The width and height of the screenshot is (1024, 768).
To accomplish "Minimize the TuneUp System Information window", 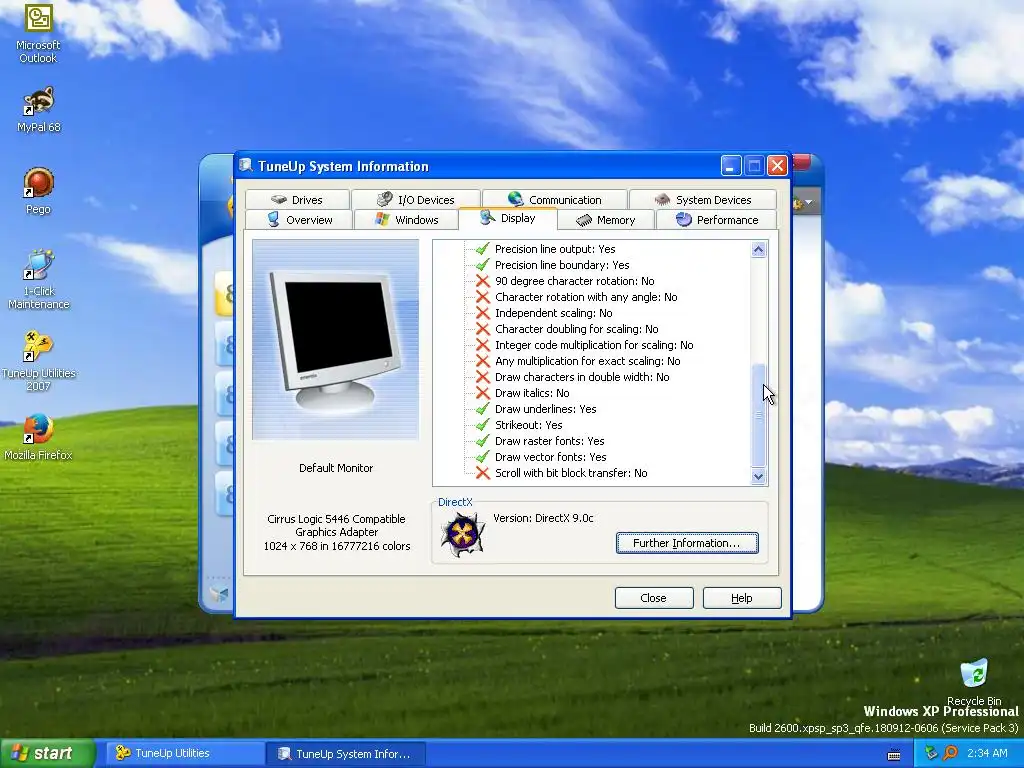I will [x=731, y=166].
